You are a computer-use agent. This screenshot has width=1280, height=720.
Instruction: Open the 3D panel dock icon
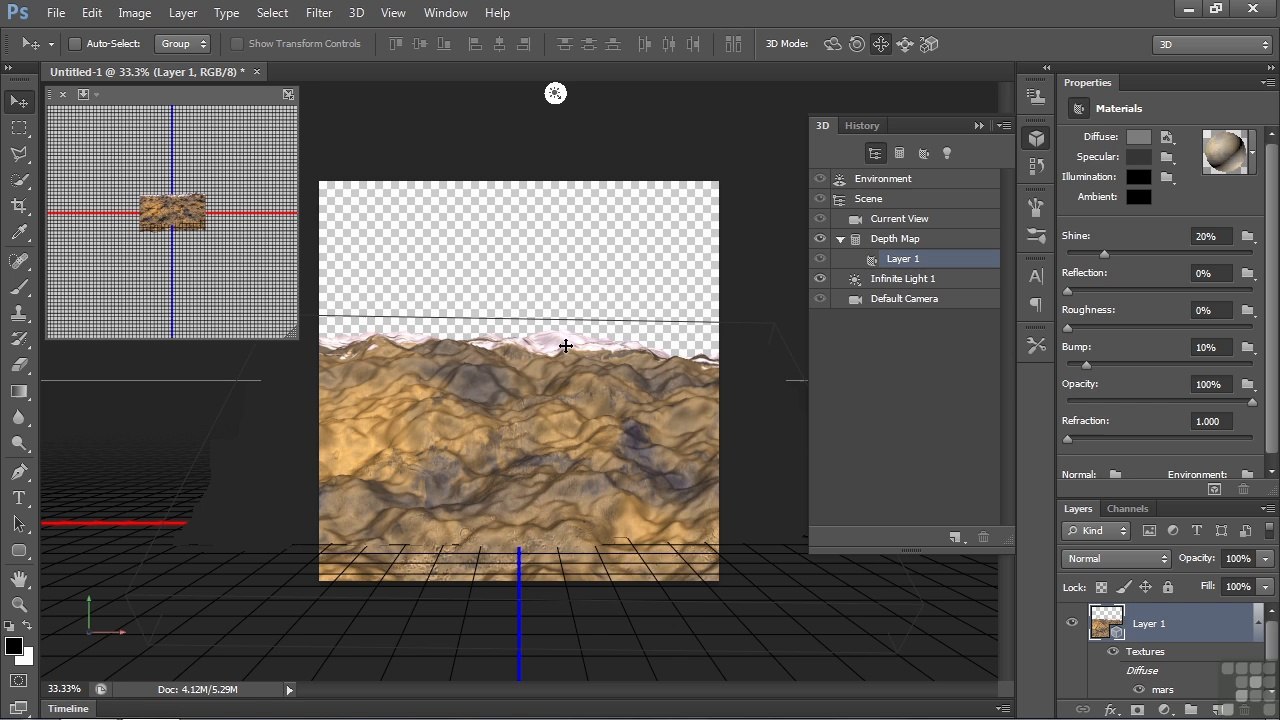pyautogui.click(x=1037, y=139)
